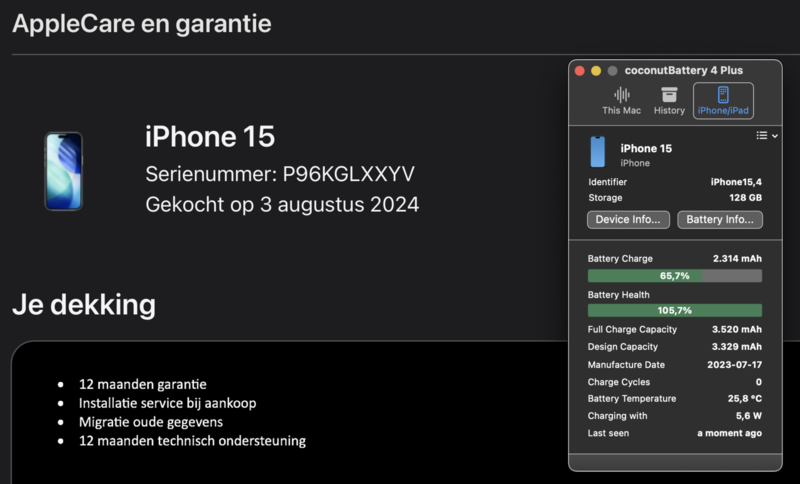The width and height of the screenshot is (800, 484).
Task: Open the device list dropdown
Action: coord(767,135)
